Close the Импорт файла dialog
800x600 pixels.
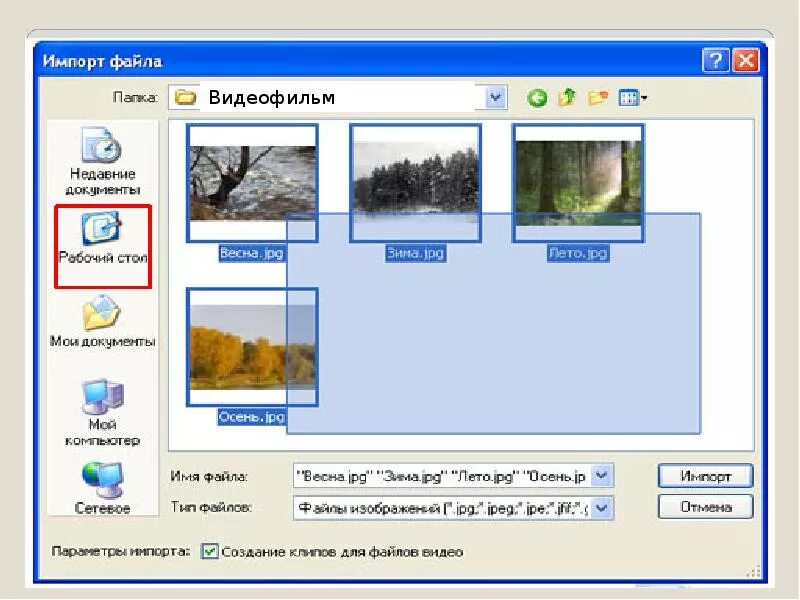pos(746,61)
